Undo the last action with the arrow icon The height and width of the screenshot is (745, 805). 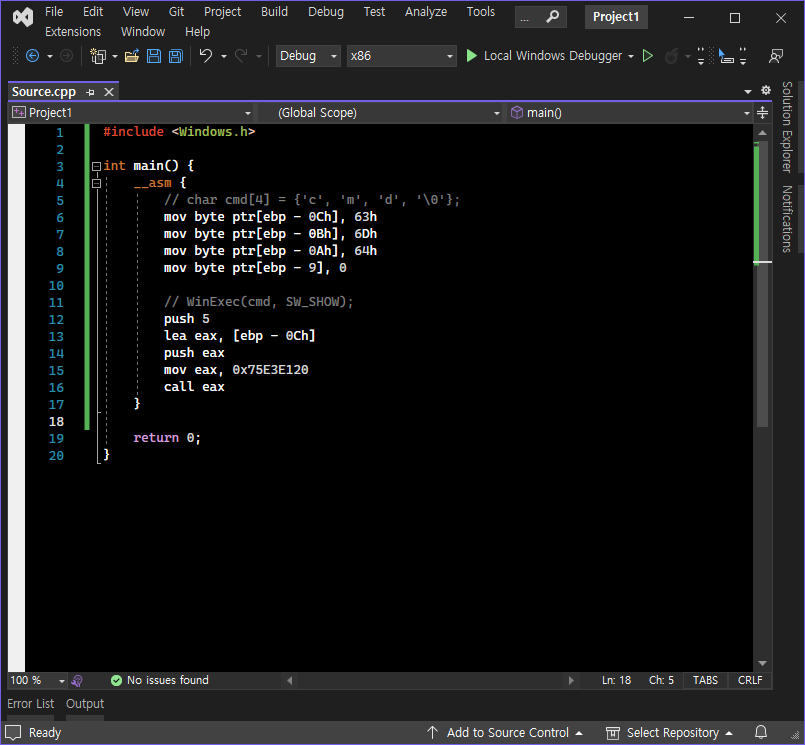206,55
